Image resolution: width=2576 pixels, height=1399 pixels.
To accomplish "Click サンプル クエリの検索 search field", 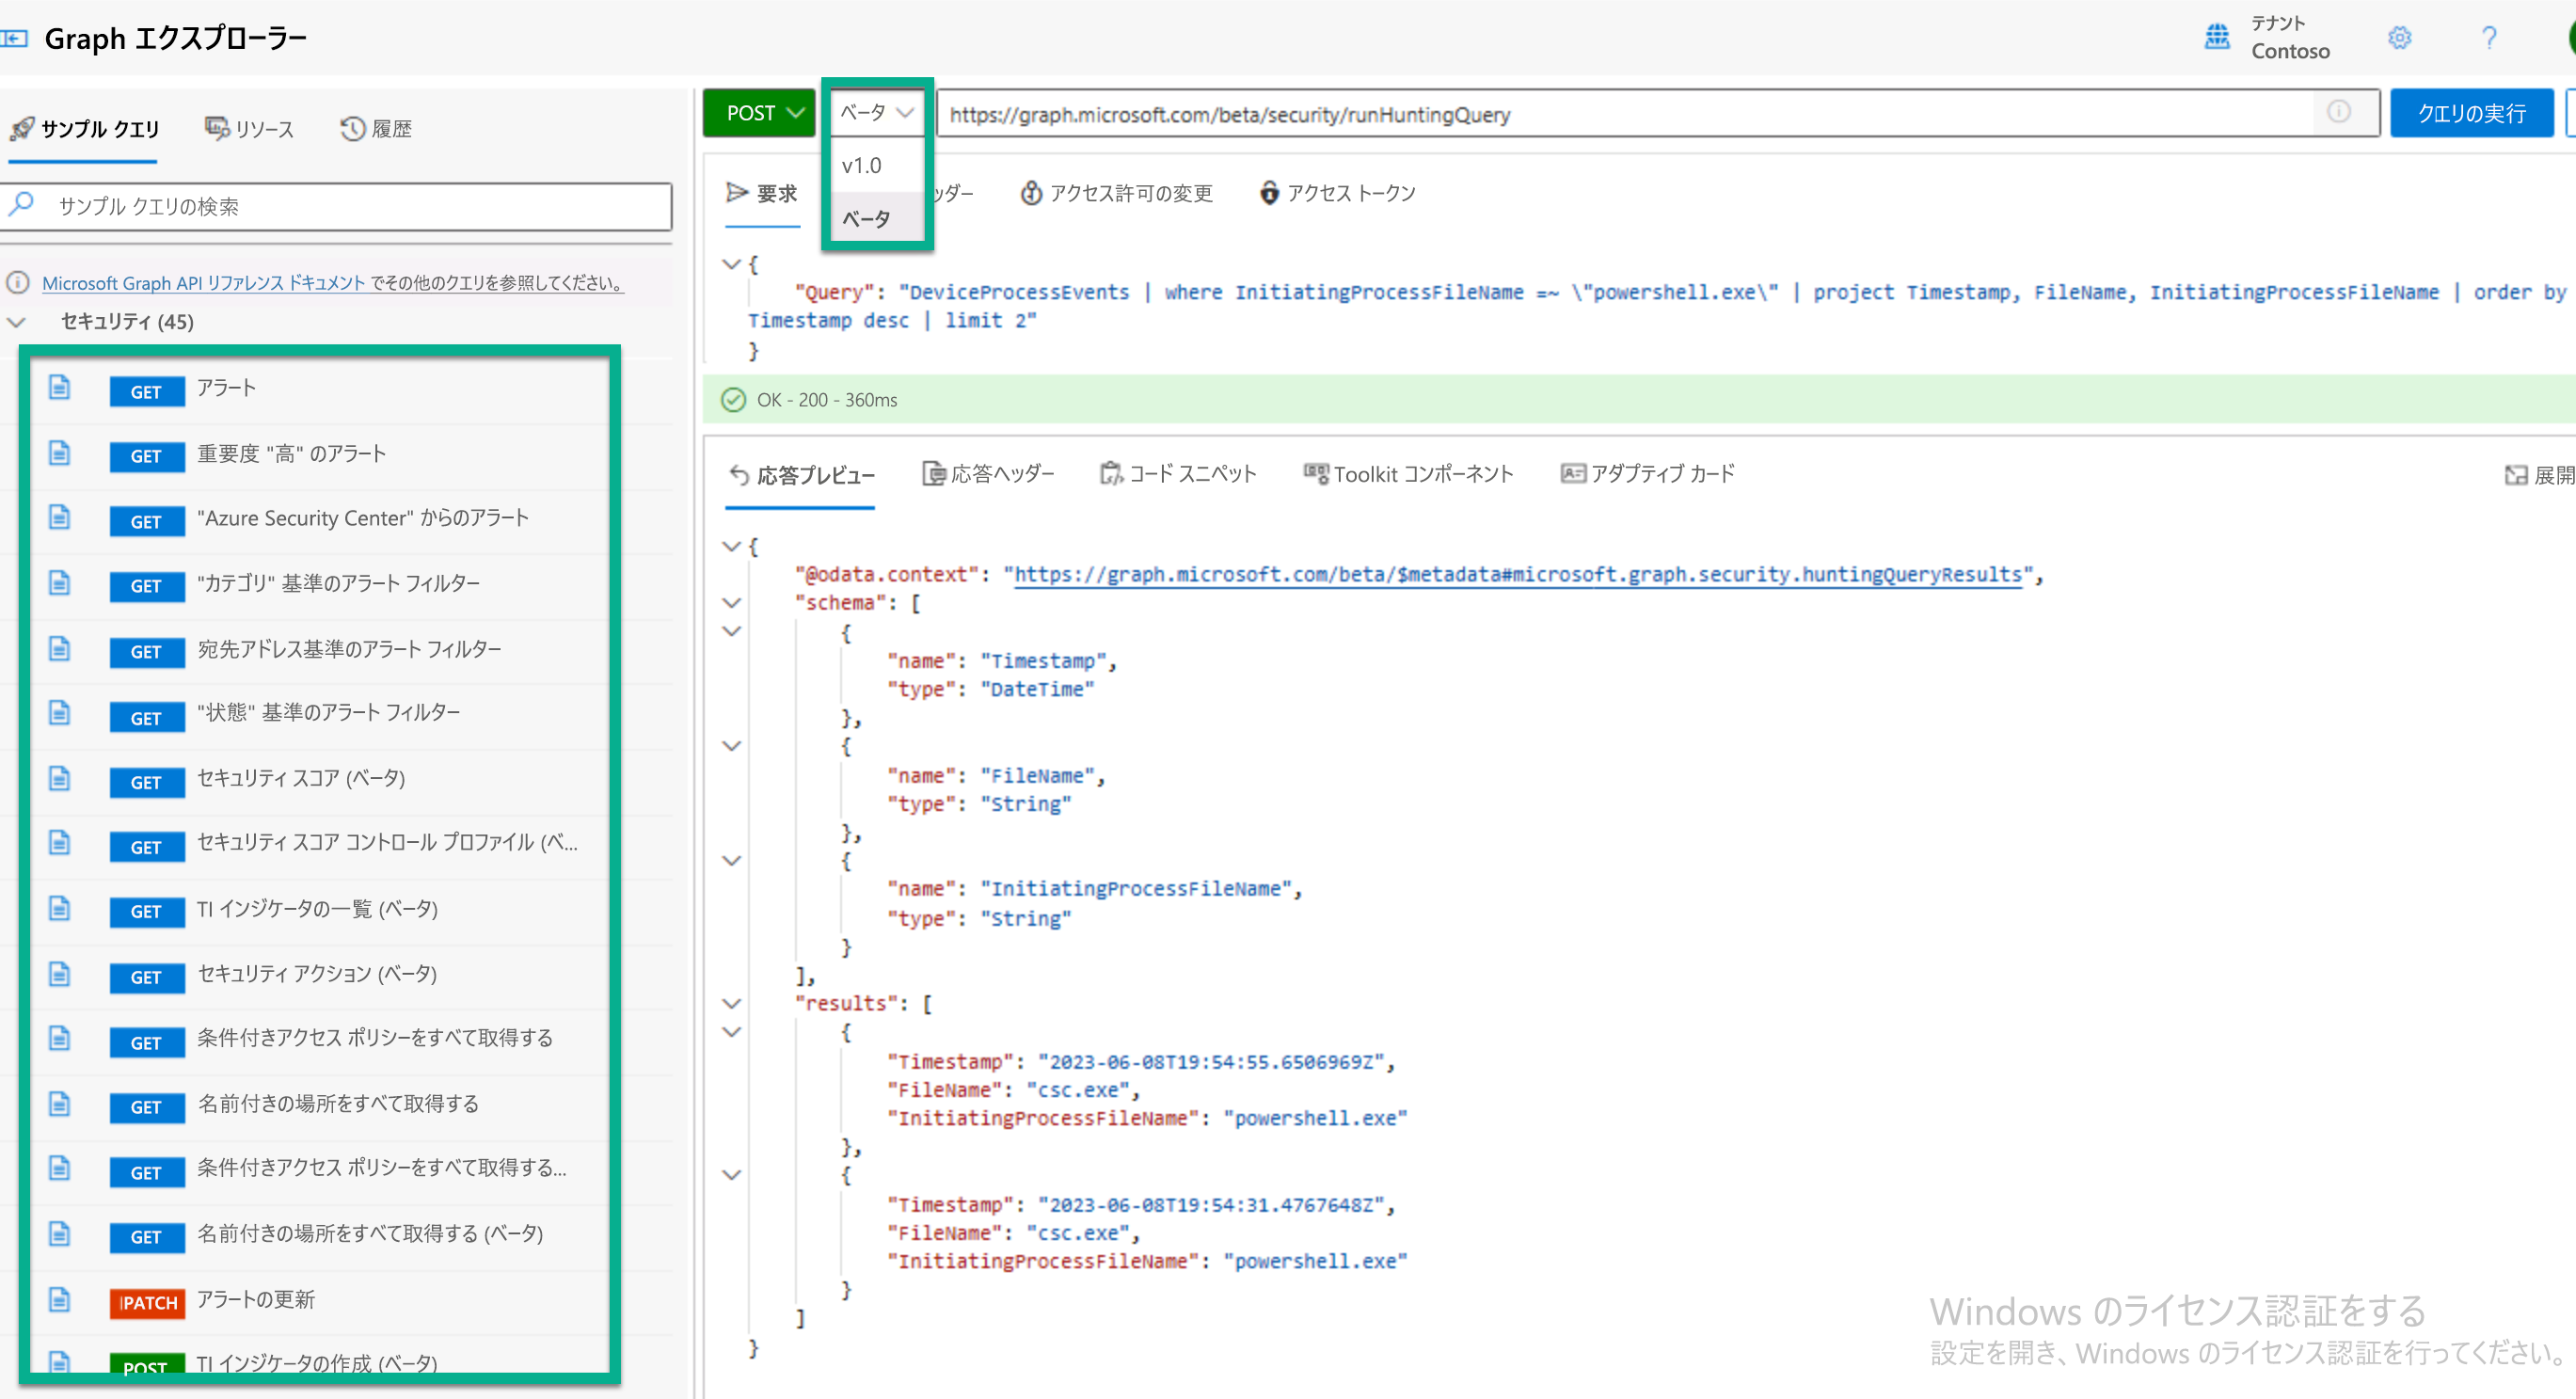I will point(336,206).
